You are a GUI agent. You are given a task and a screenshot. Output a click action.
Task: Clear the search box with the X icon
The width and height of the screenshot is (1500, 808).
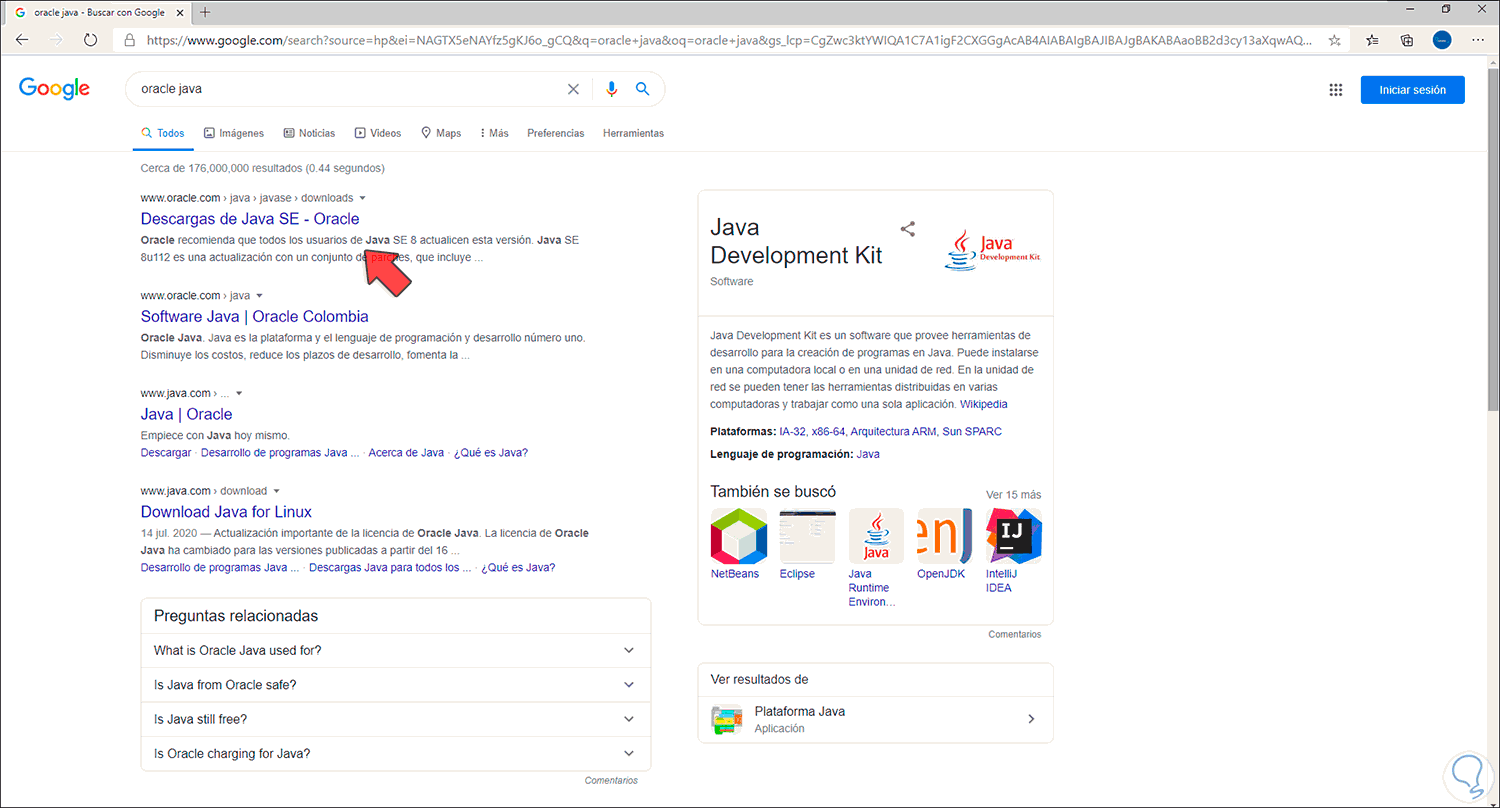573,89
